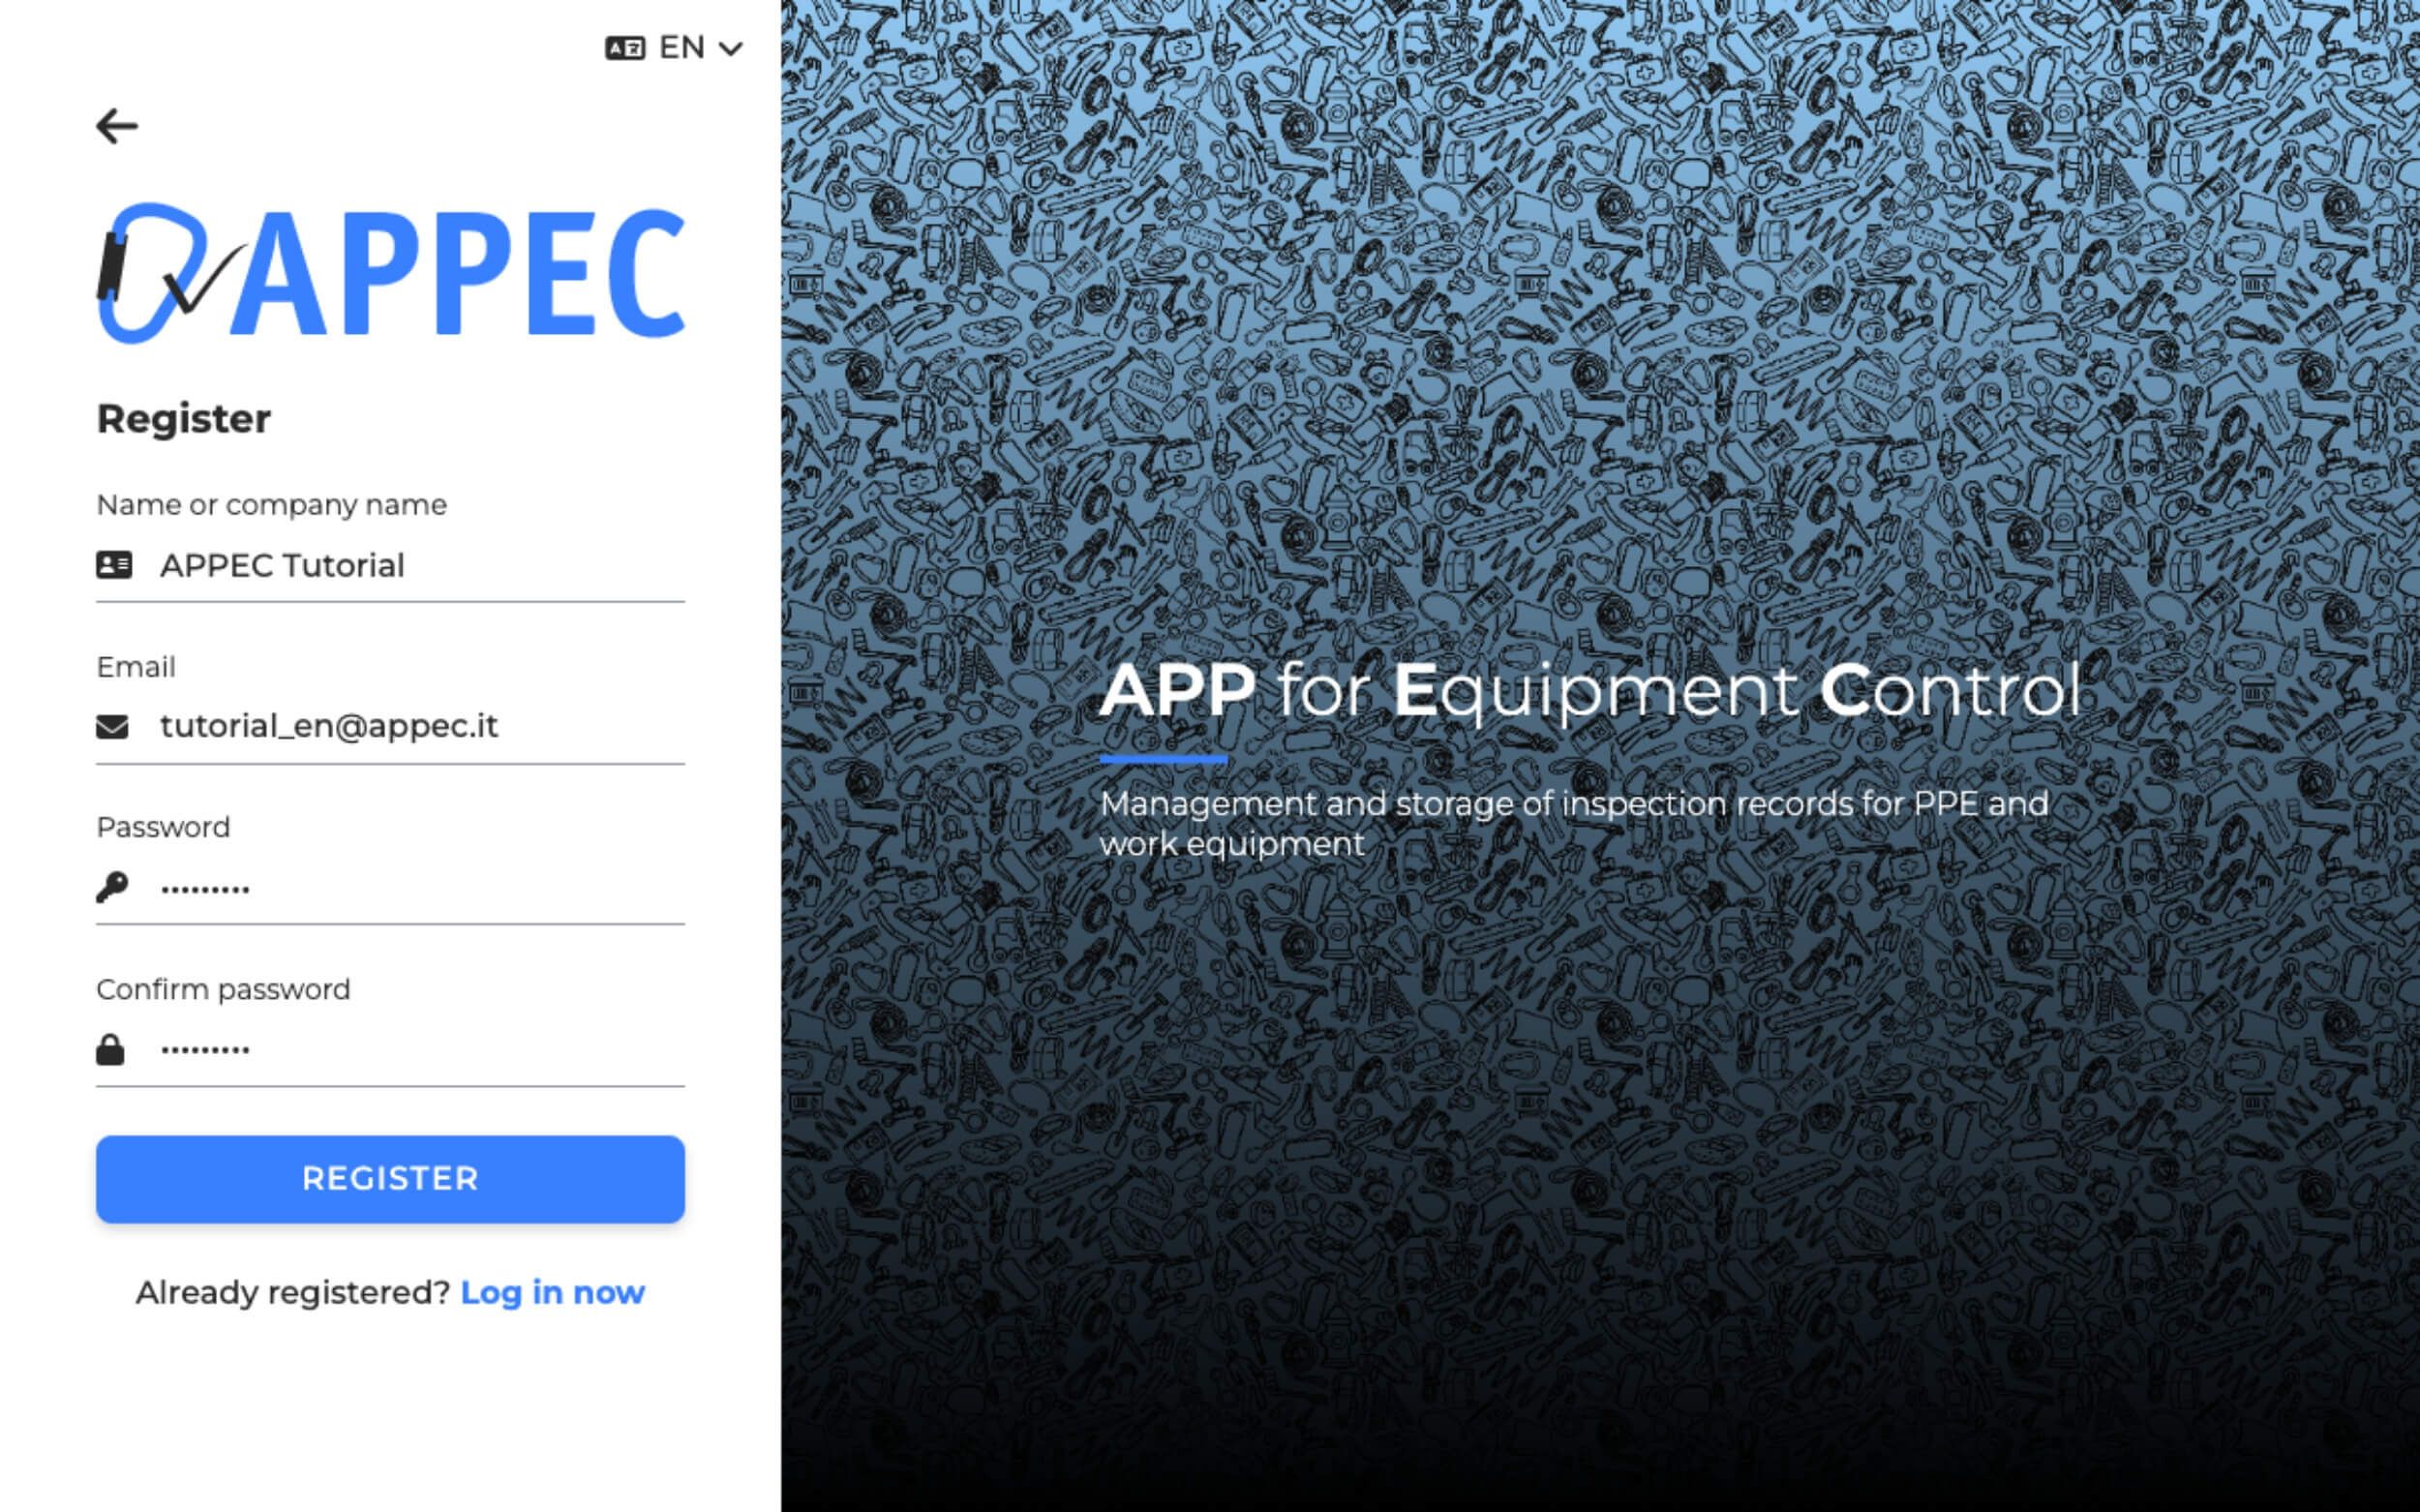Click the Log in now link
Image resolution: width=2420 pixels, height=1512 pixels.
552,1290
